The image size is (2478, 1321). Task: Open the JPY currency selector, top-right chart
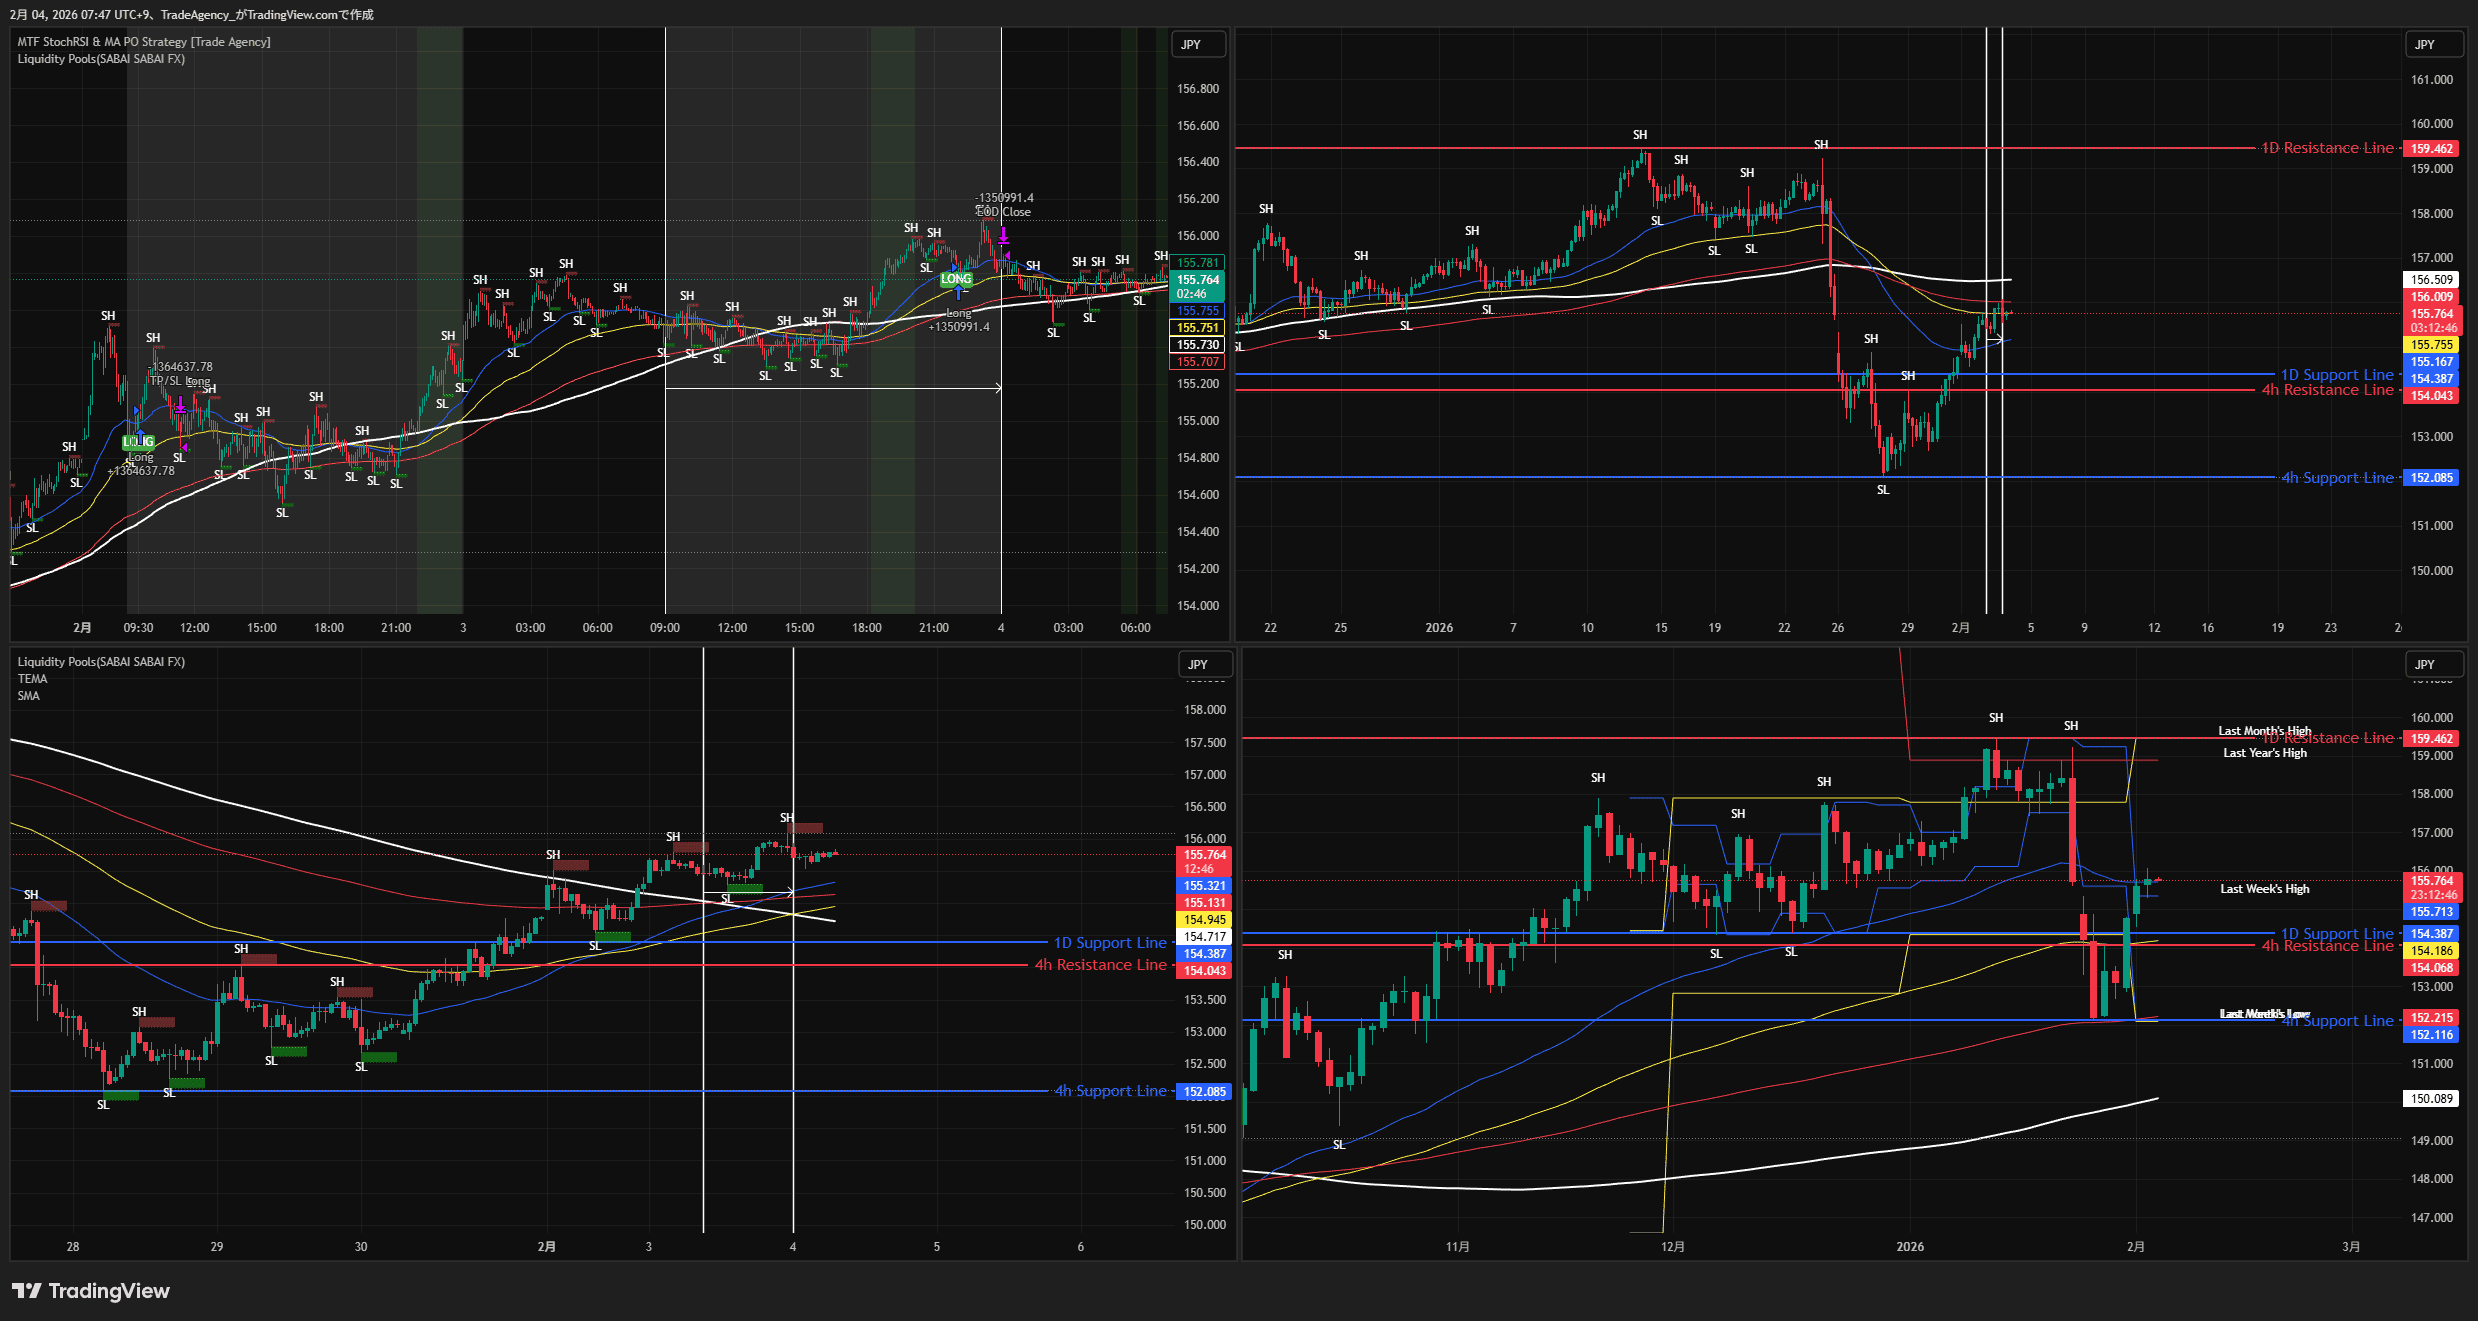[x=2432, y=45]
